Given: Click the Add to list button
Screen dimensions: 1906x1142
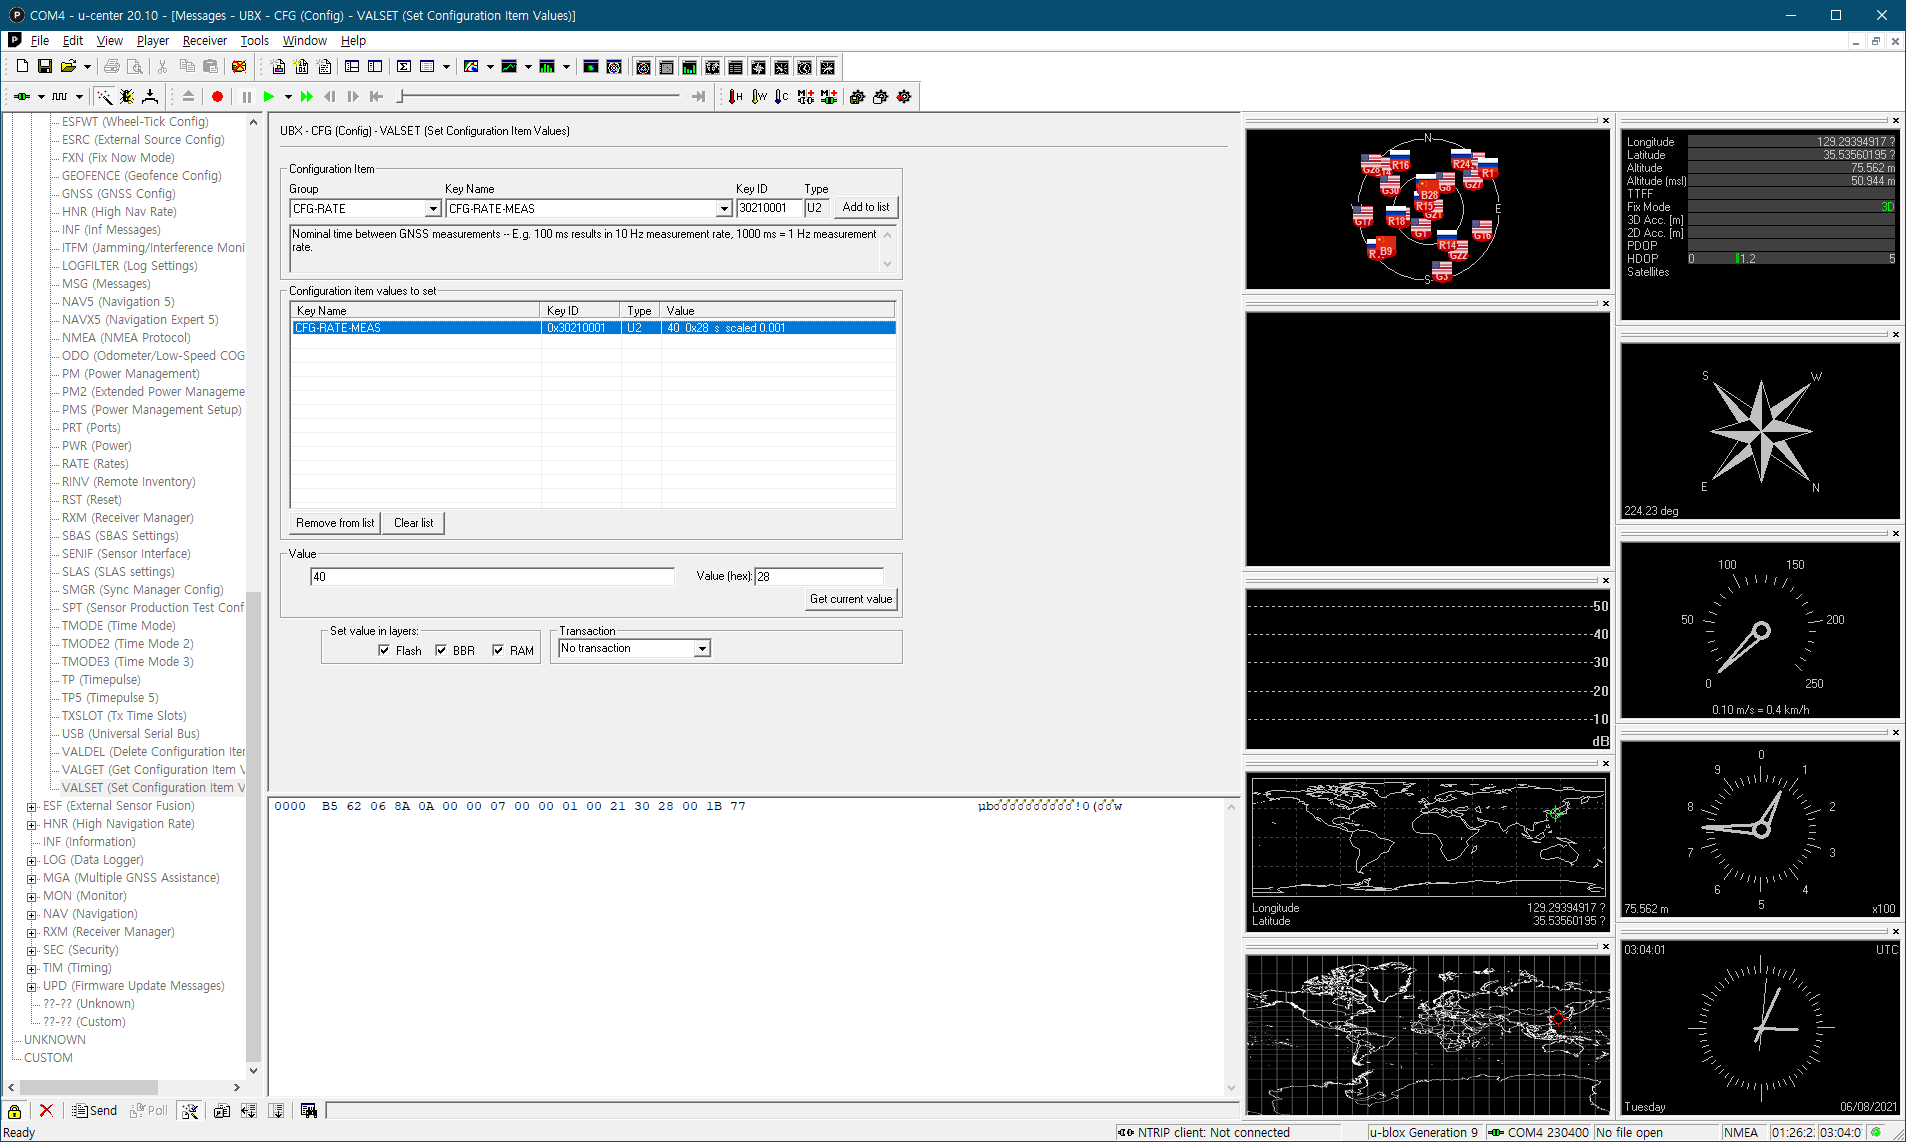Looking at the screenshot, I should pos(866,207).
